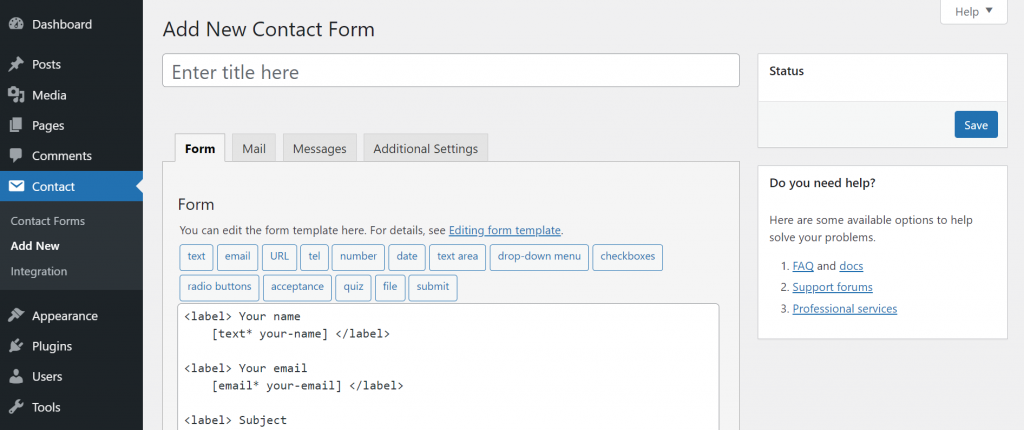Open the Integration submenu item
Image resolution: width=1024 pixels, height=430 pixels.
[x=39, y=271]
